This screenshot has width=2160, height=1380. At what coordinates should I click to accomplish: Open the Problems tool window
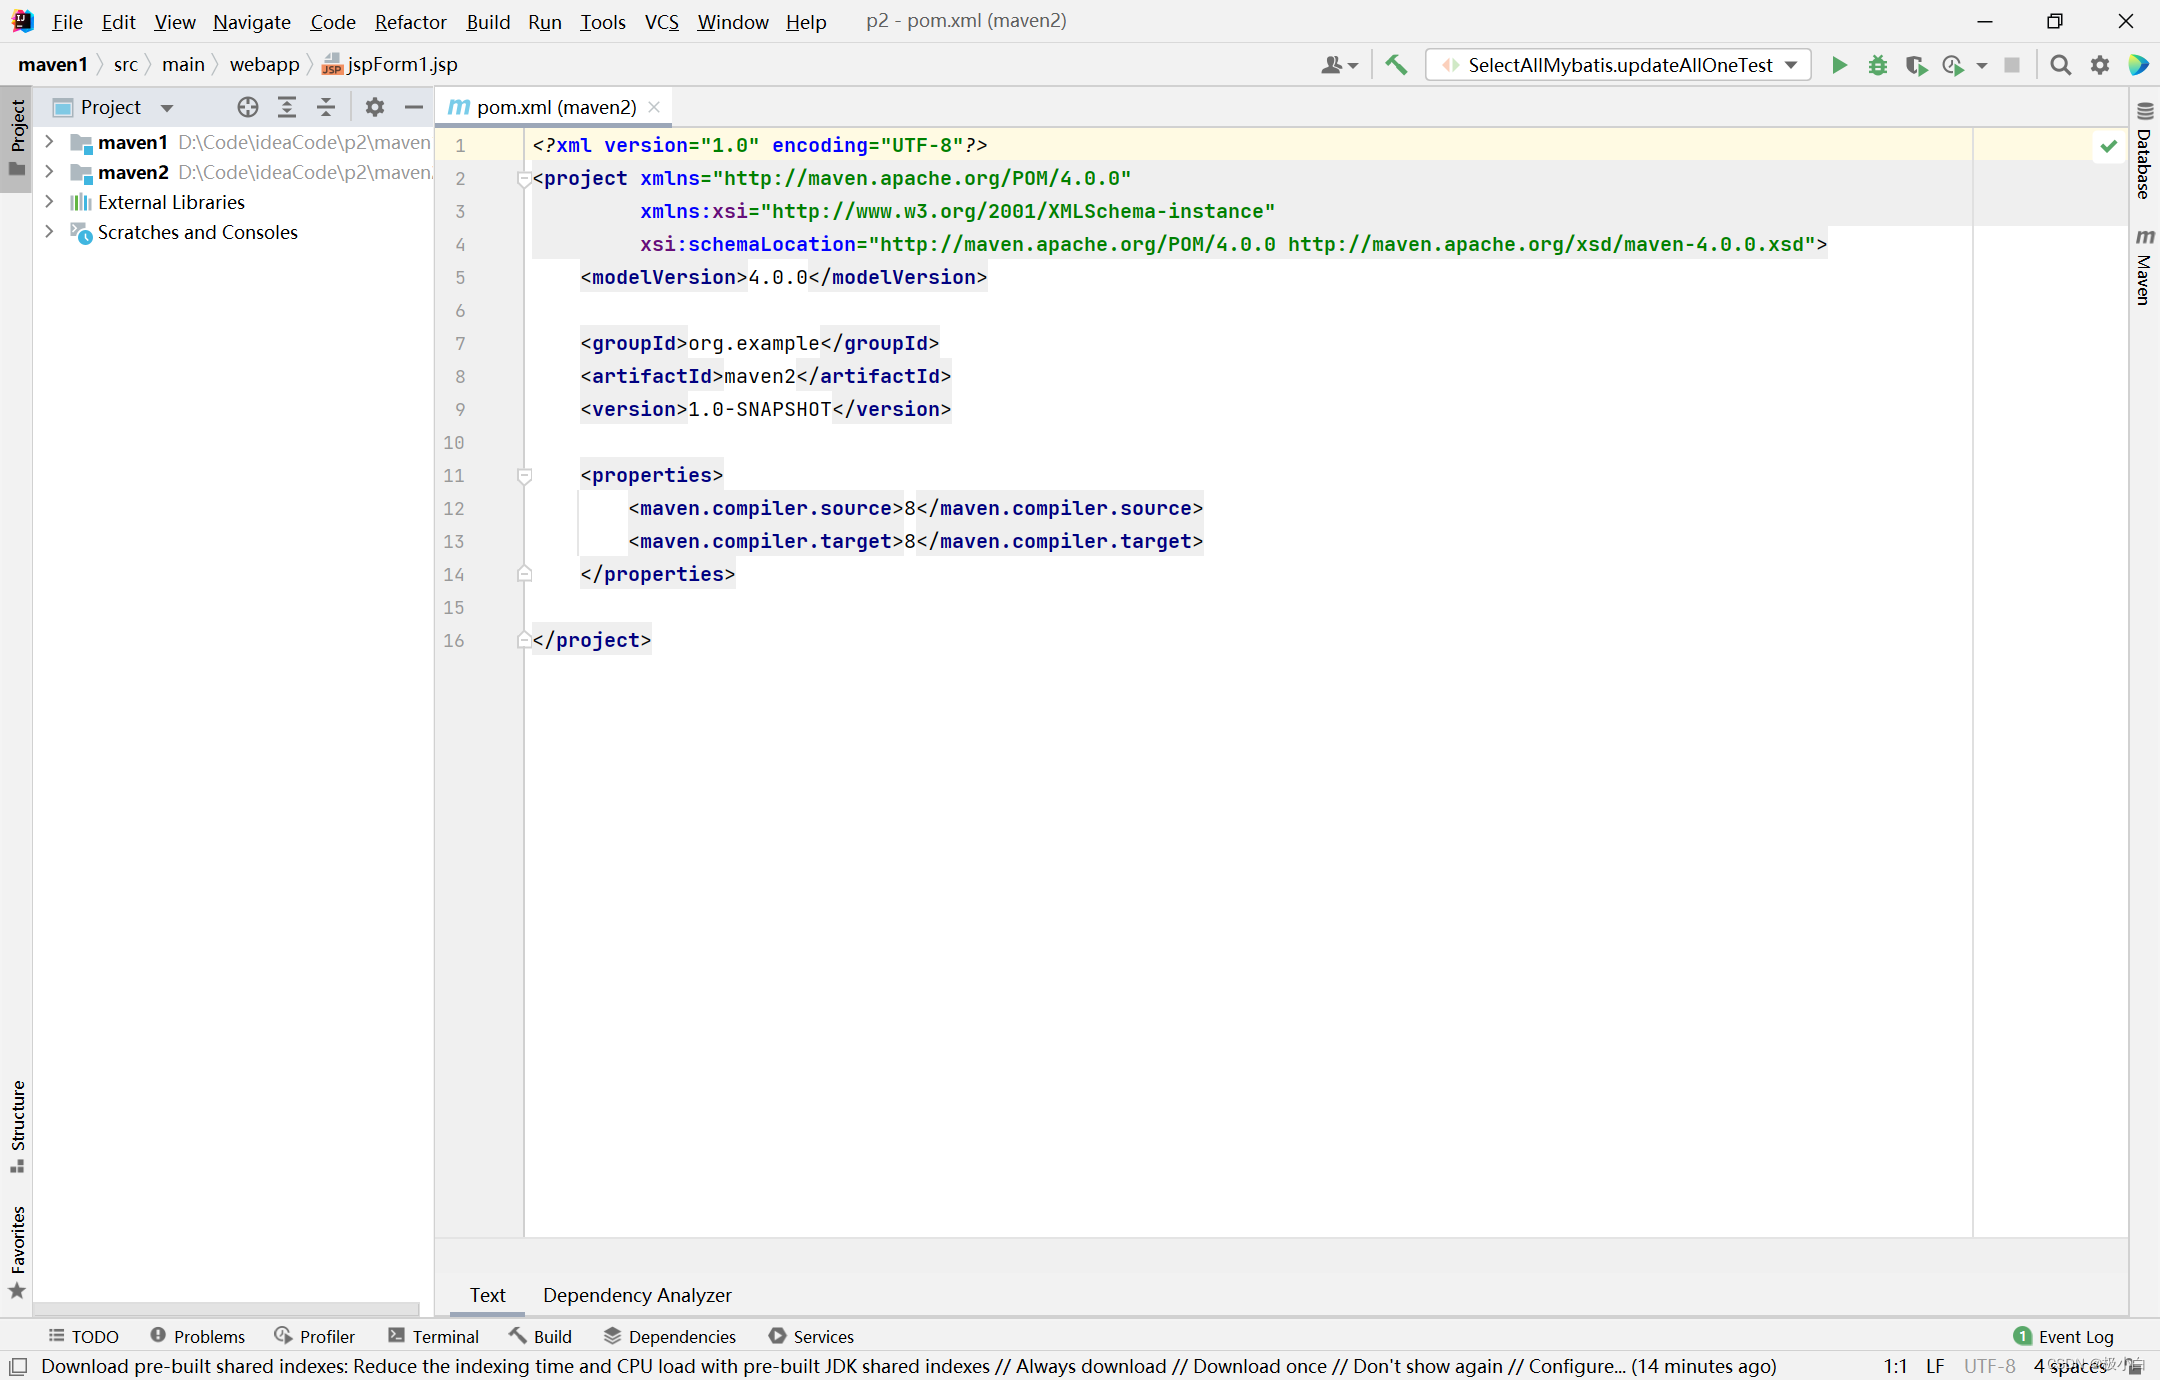[198, 1336]
